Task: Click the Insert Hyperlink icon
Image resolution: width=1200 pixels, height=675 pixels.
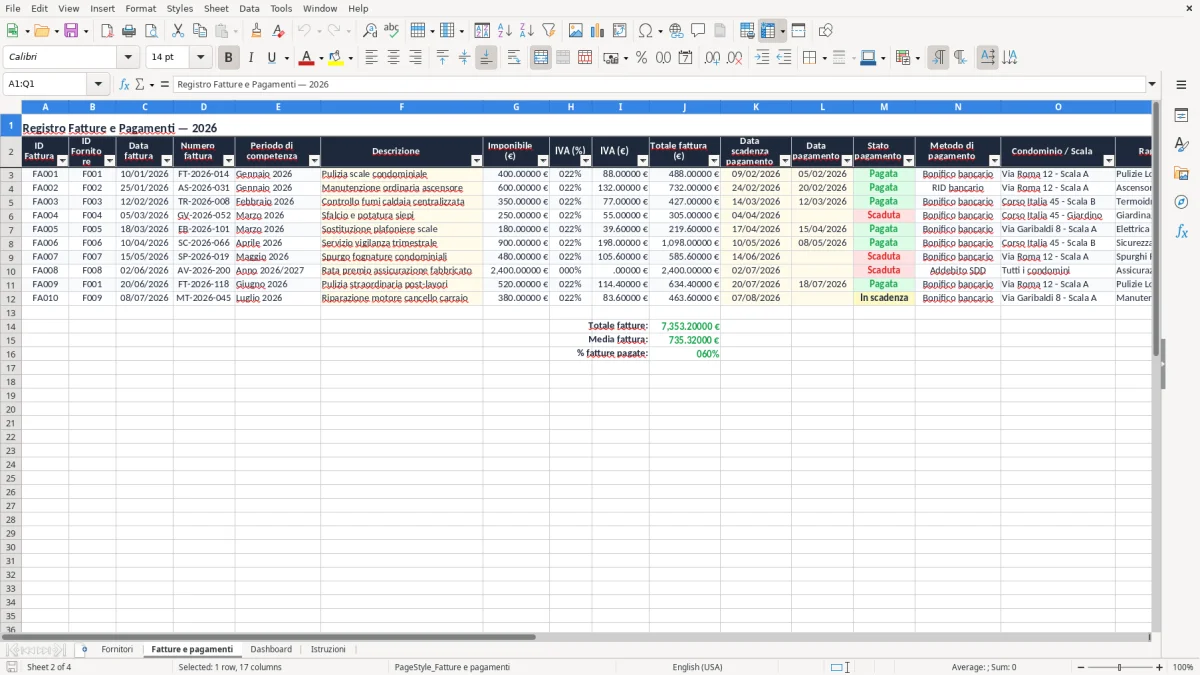Action: [x=676, y=31]
